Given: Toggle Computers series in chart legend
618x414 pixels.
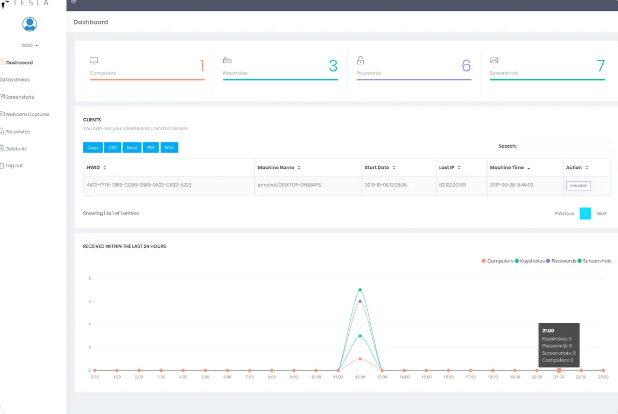Looking at the screenshot, I should click(498, 260).
